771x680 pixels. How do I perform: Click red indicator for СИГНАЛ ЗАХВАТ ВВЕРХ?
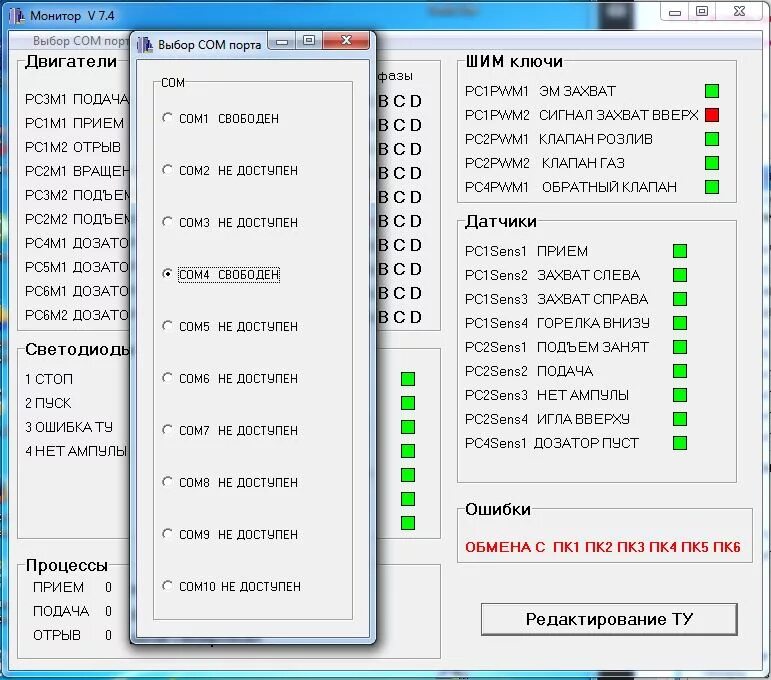pos(712,115)
